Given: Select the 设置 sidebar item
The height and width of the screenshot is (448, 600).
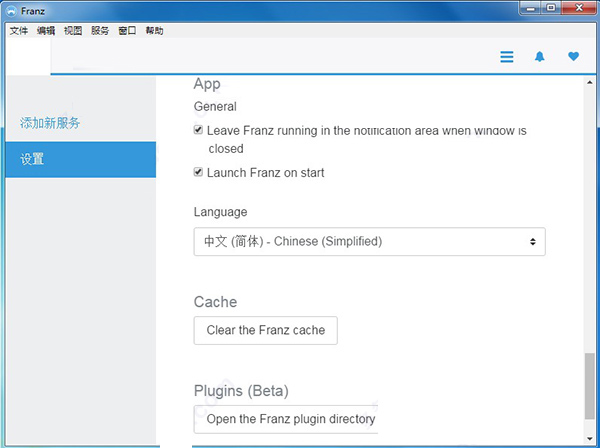Looking at the screenshot, I should 81,159.
